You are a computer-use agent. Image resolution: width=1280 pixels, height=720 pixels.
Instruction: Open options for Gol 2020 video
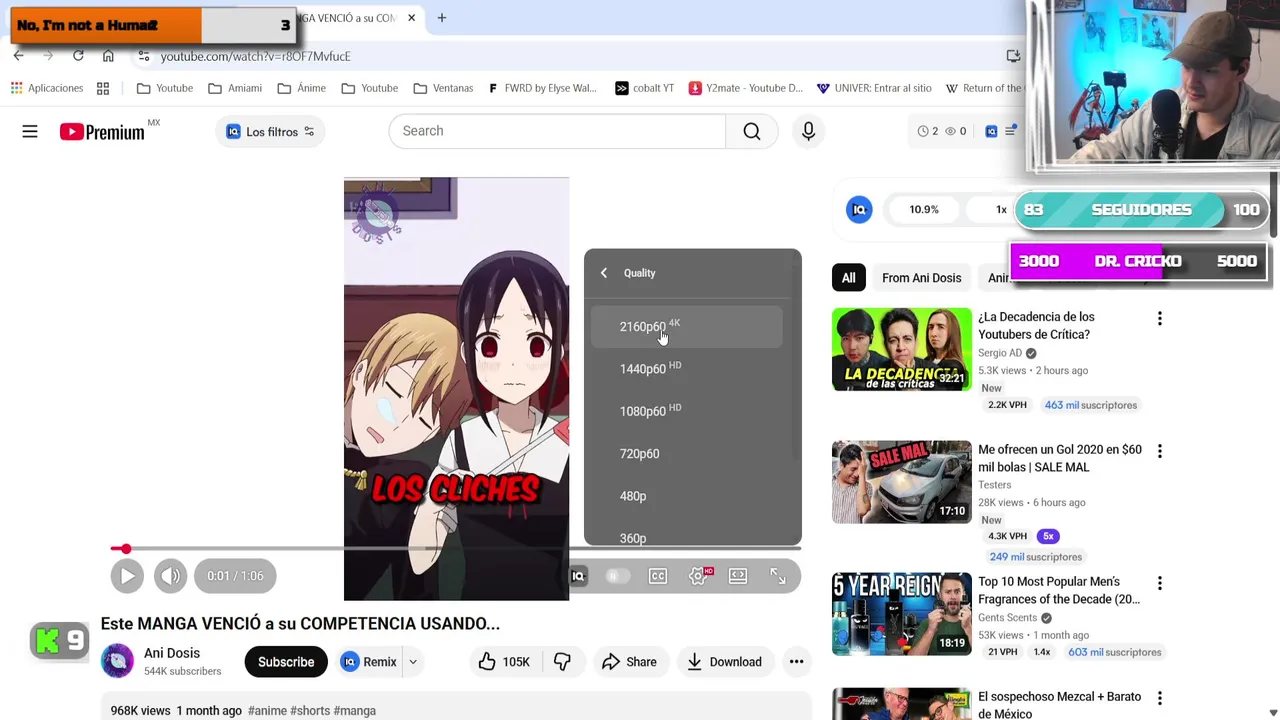1160,451
